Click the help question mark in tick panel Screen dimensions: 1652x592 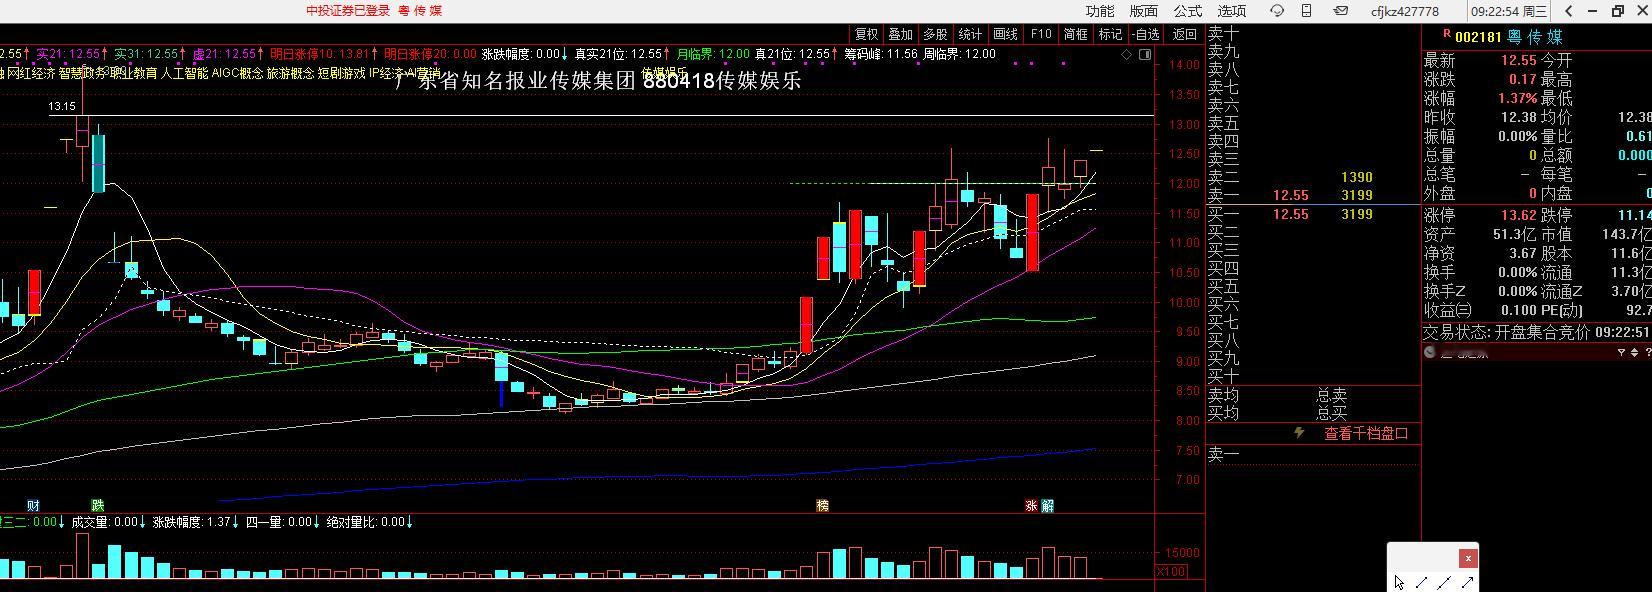click(1647, 352)
